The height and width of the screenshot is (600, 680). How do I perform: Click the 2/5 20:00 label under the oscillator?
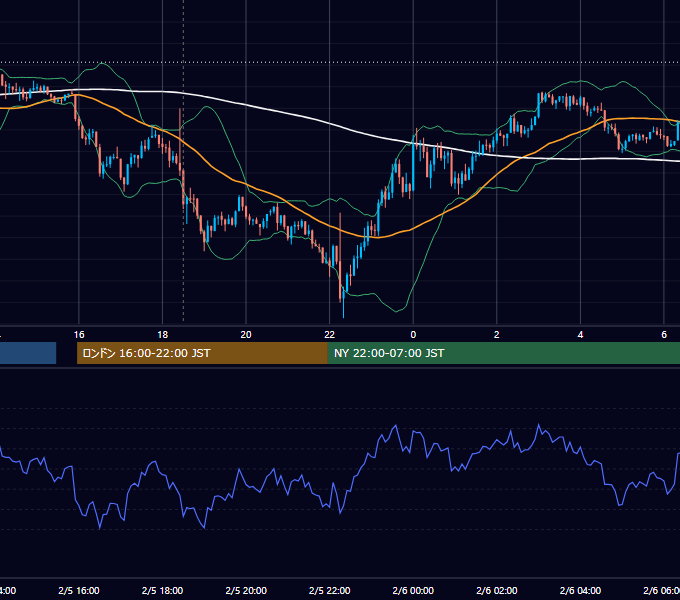click(246, 590)
